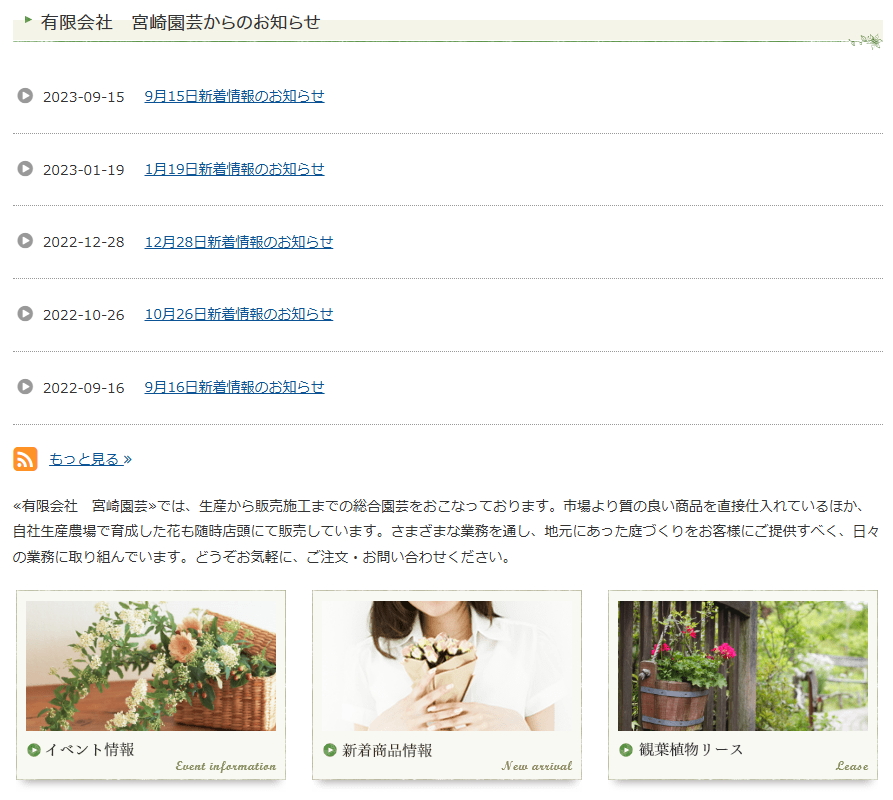Click green play icon next to 新着商品情報
893x800 pixels.
(330, 750)
